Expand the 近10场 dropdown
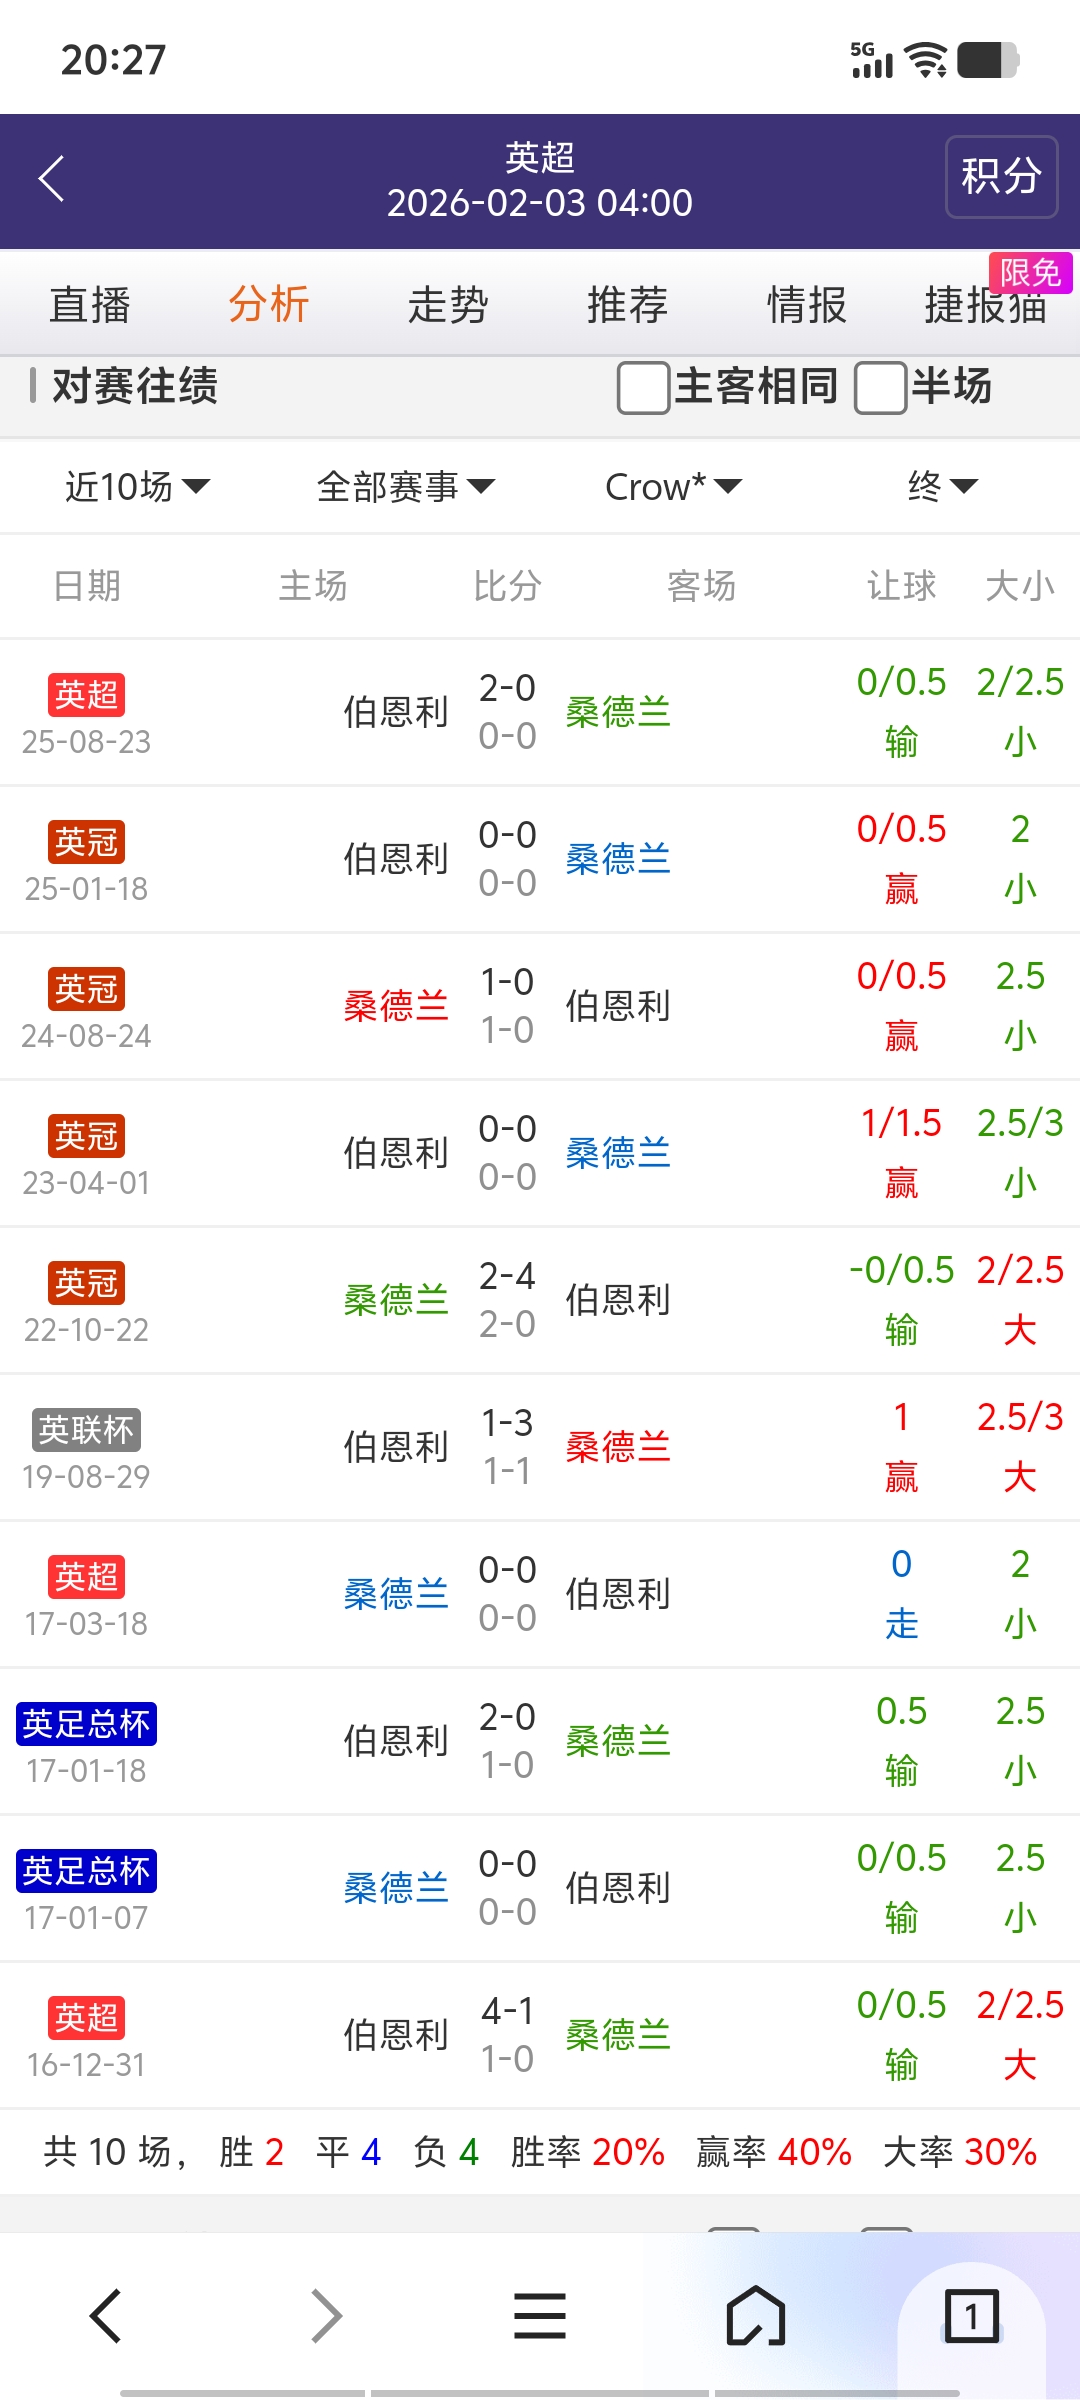 137,487
